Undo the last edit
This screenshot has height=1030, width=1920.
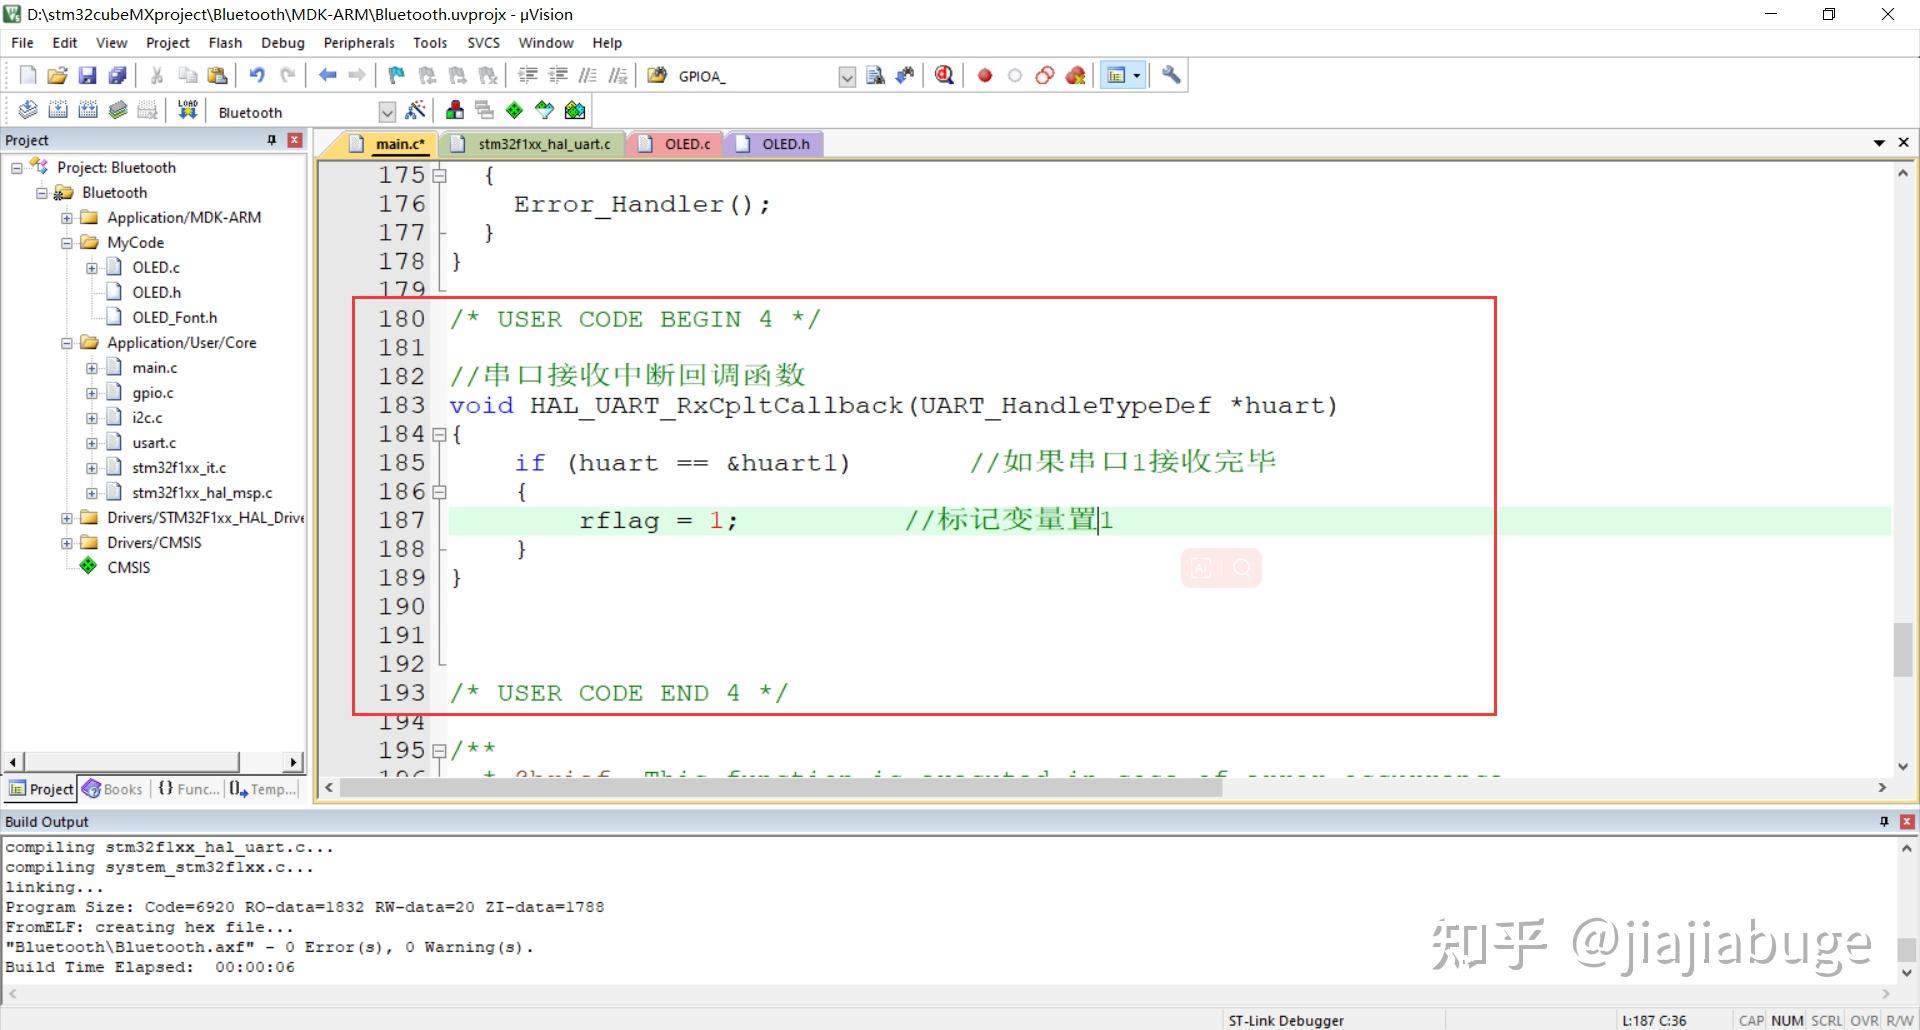[x=258, y=75]
